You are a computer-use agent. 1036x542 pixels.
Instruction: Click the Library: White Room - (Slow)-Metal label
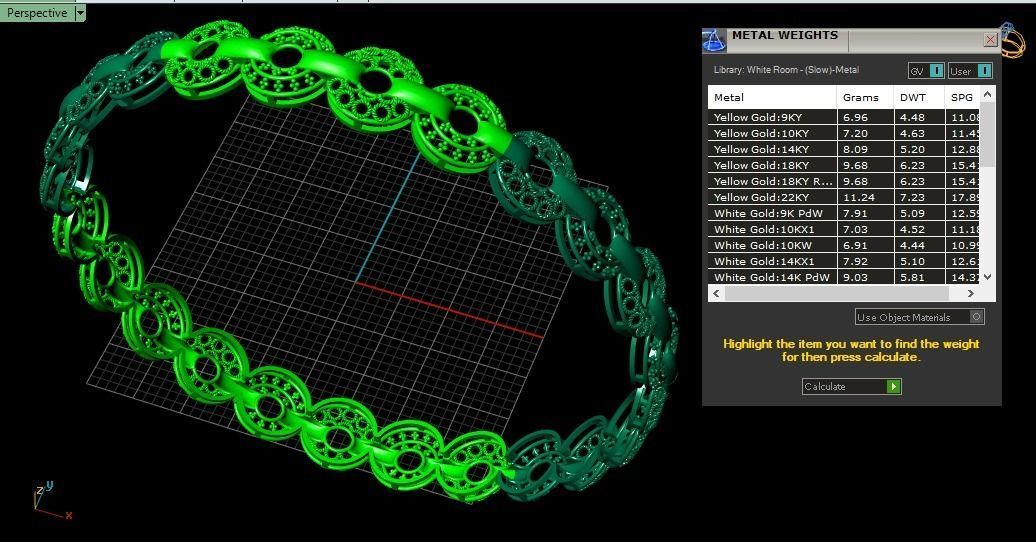point(786,69)
